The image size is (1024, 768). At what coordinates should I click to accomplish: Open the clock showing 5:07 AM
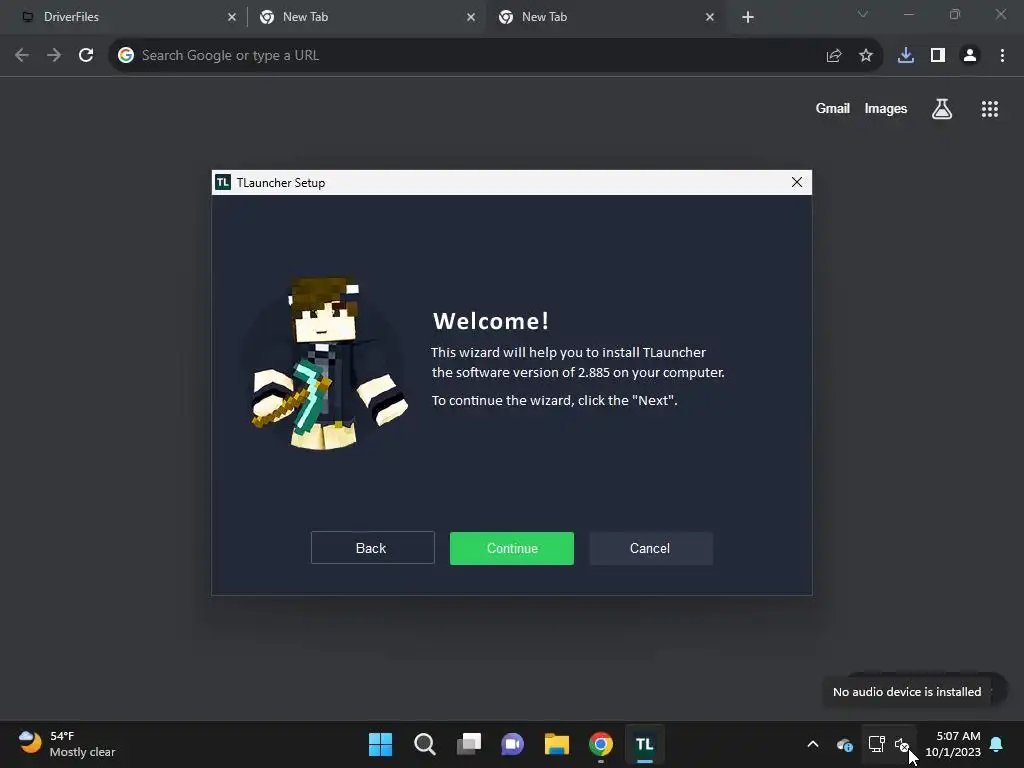coord(953,744)
